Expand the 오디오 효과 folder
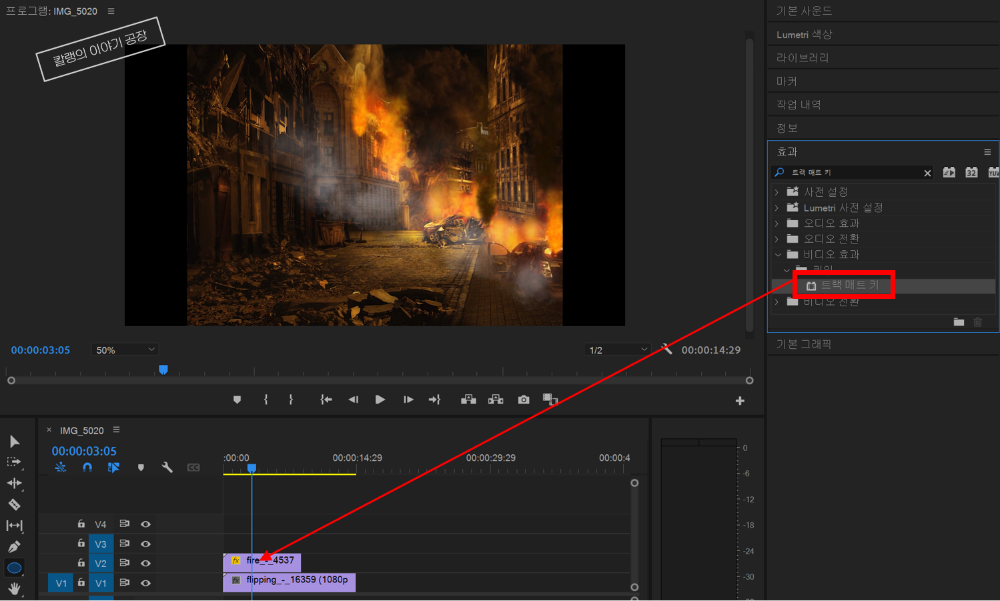Viewport: 1000px width, 601px height. [x=776, y=223]
